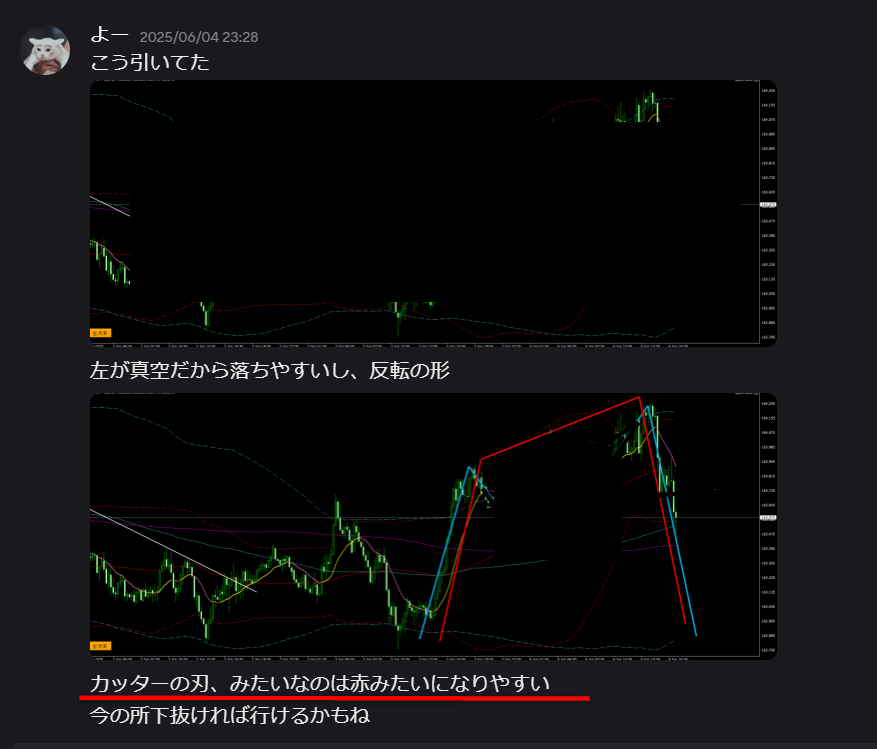
Task: Click the orange label in the first chart
Action: [101, 332]
